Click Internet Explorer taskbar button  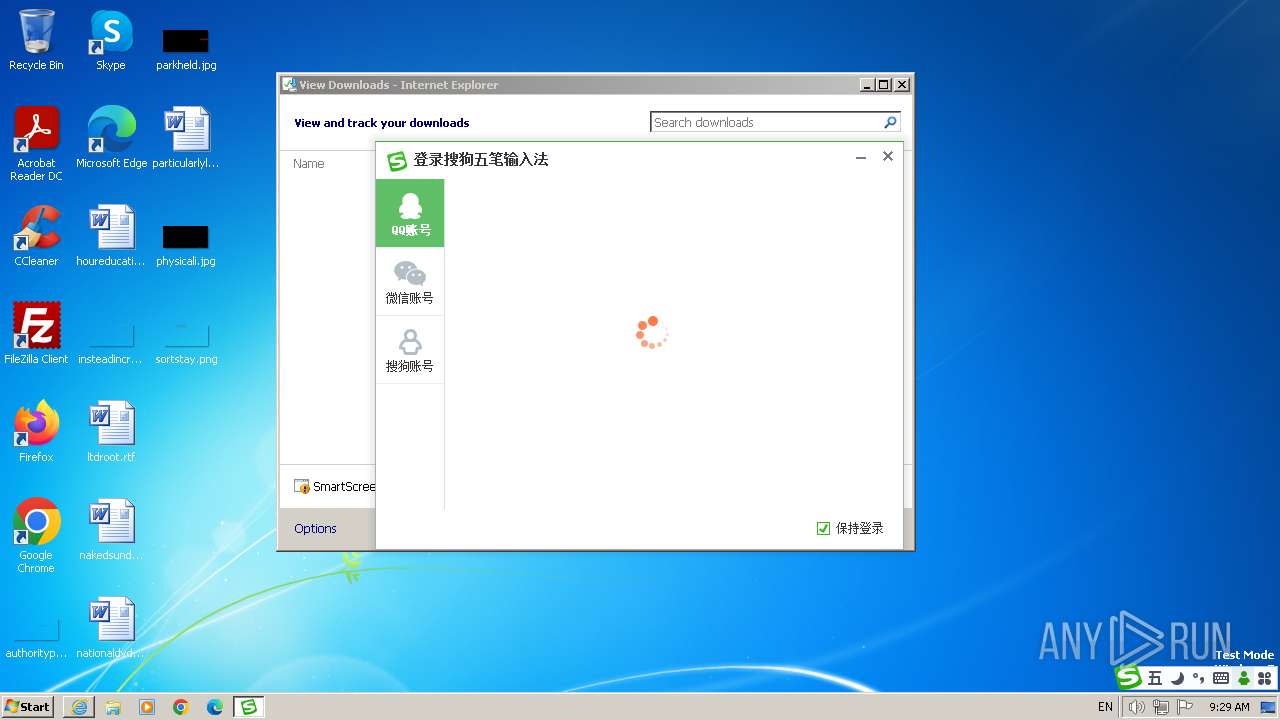click(x=79, y=707)
